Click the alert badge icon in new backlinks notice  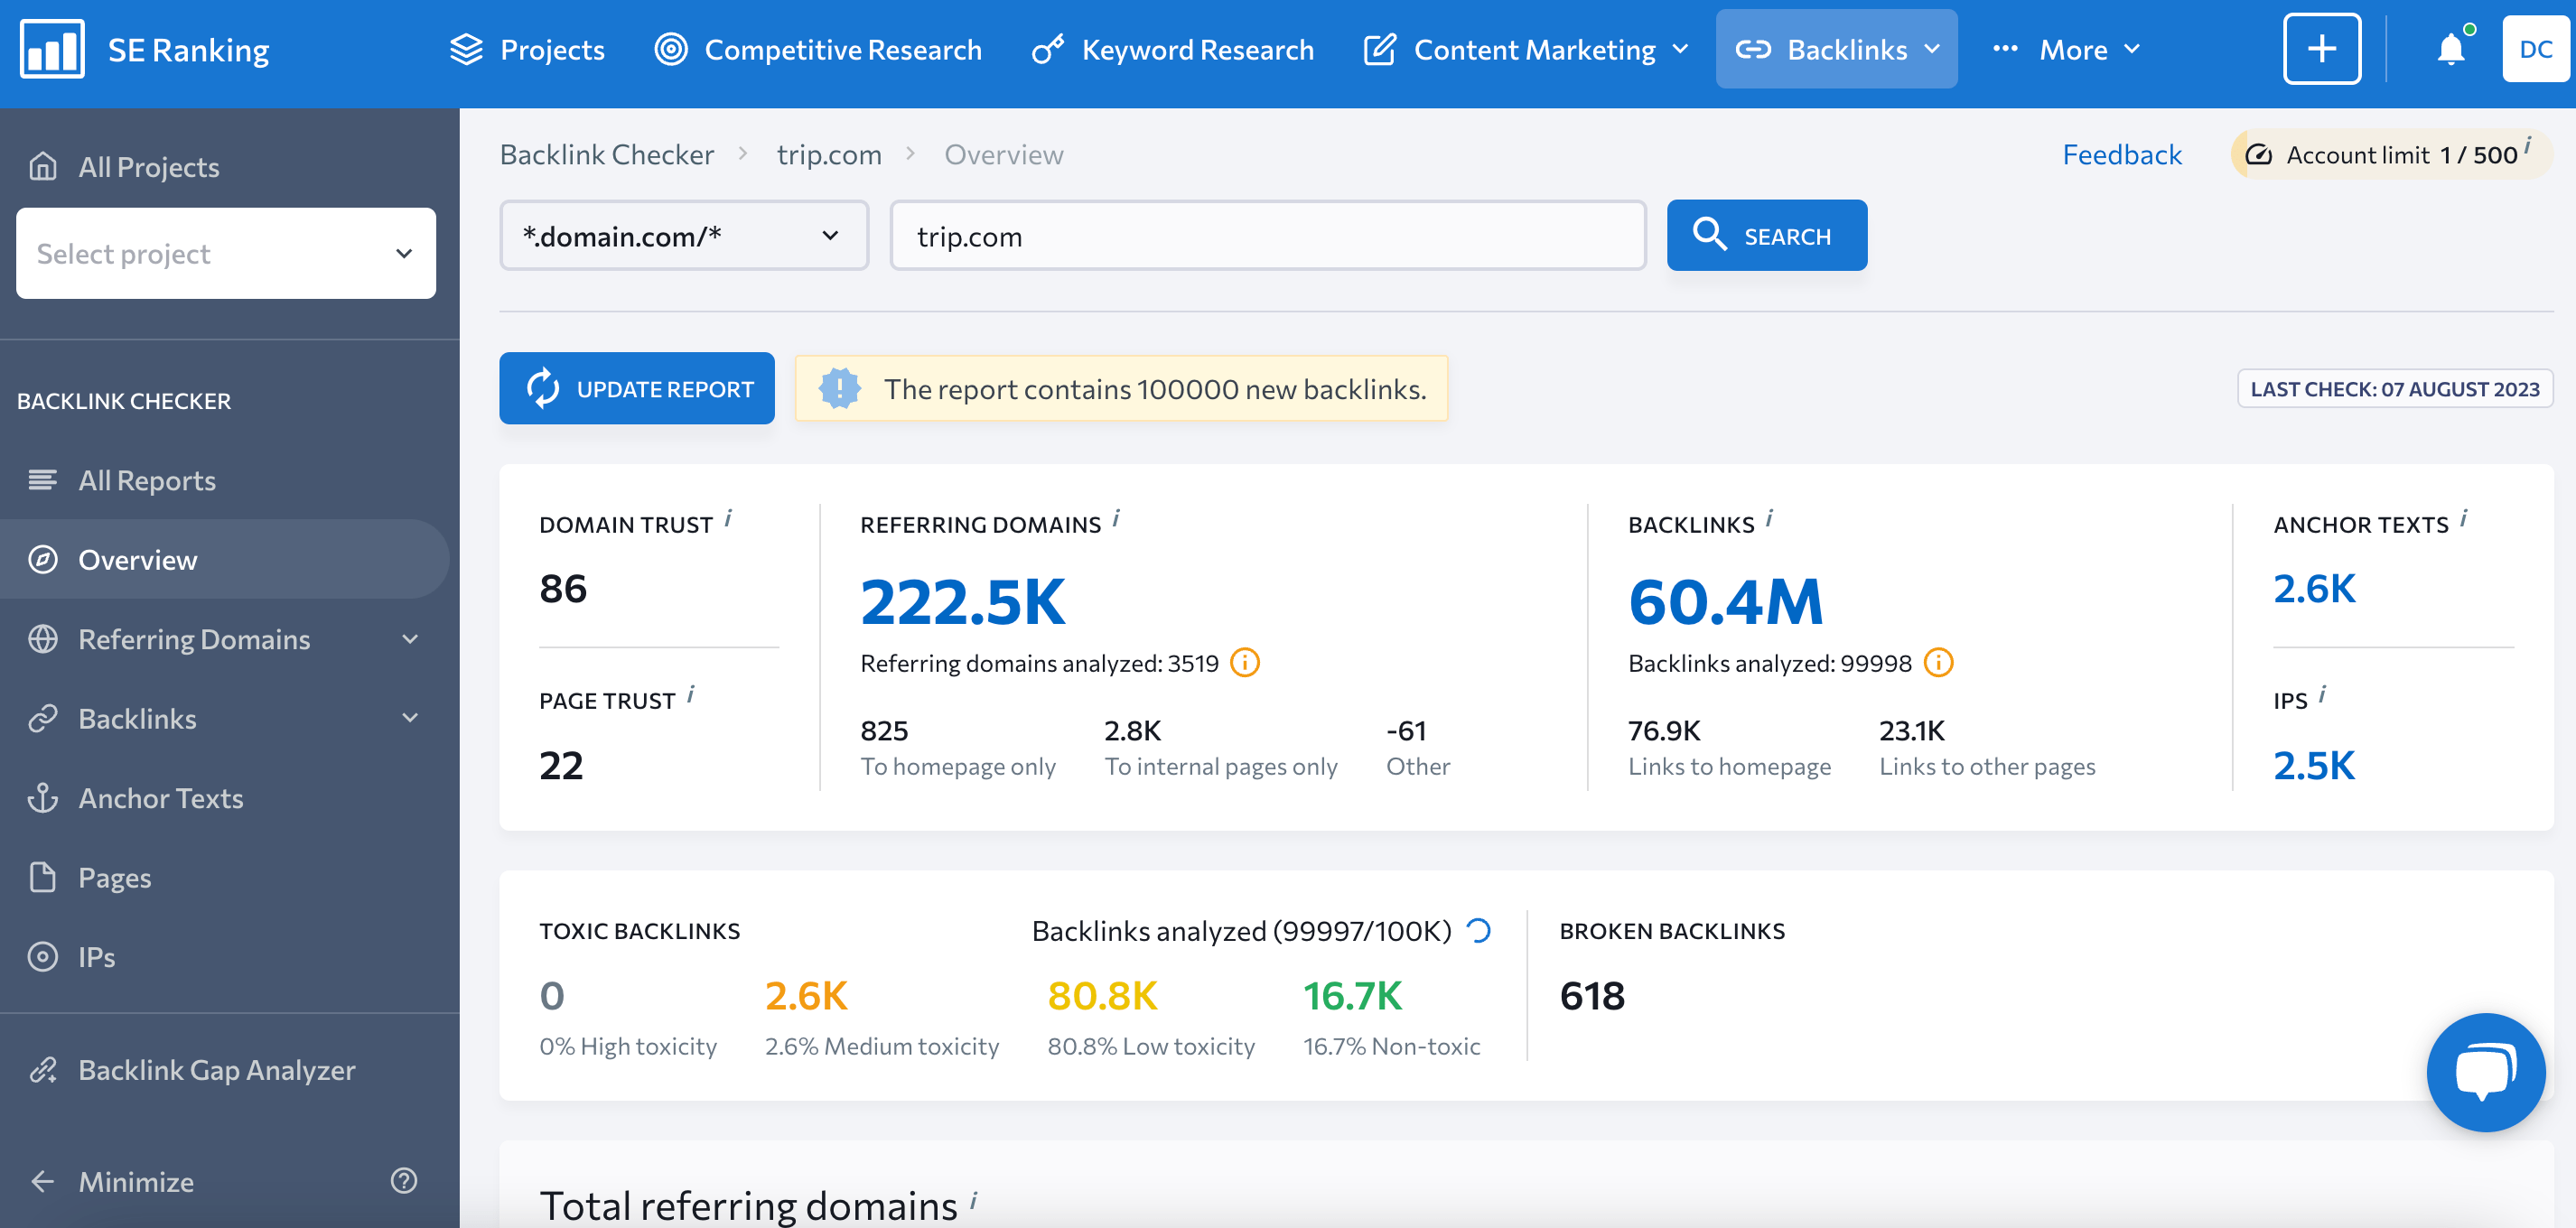pos(840,388)
